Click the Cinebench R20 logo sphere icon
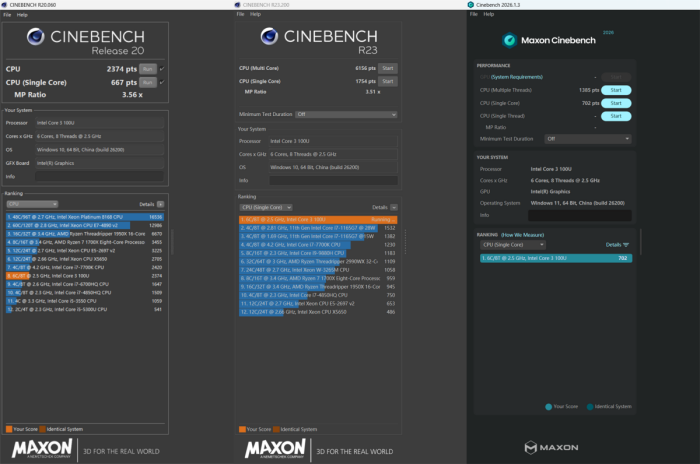700x464 pixels. pyautogui.click(x=35, y=37)
